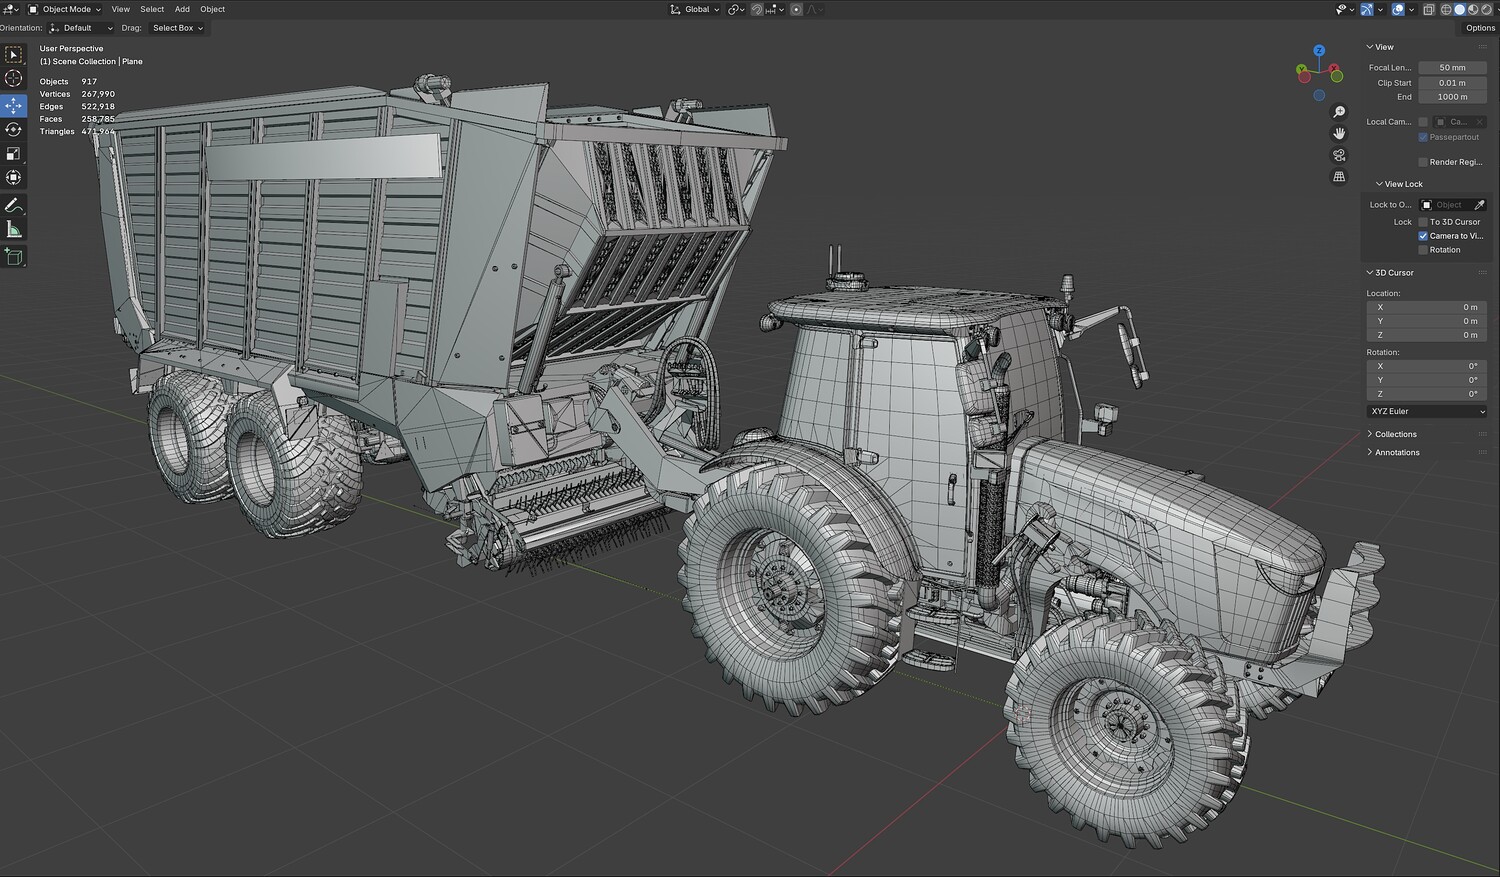Click the zoom magnifier viewport button
This screenshot has width=1500, height=877.
[x=1339, y=112]
